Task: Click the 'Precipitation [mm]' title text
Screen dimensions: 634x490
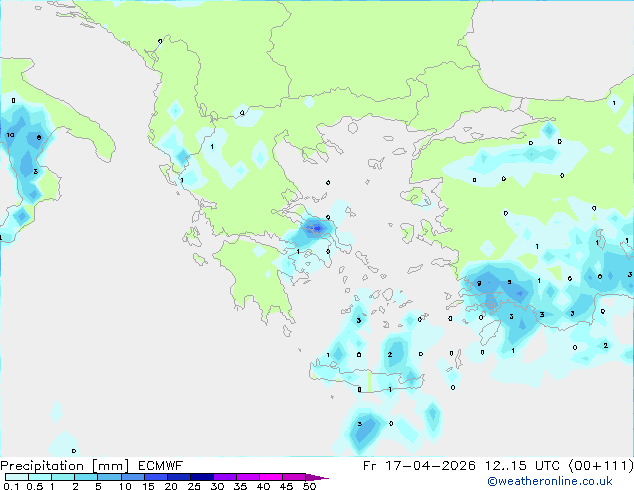Action: pyautogui.click(x=64, y=466)
